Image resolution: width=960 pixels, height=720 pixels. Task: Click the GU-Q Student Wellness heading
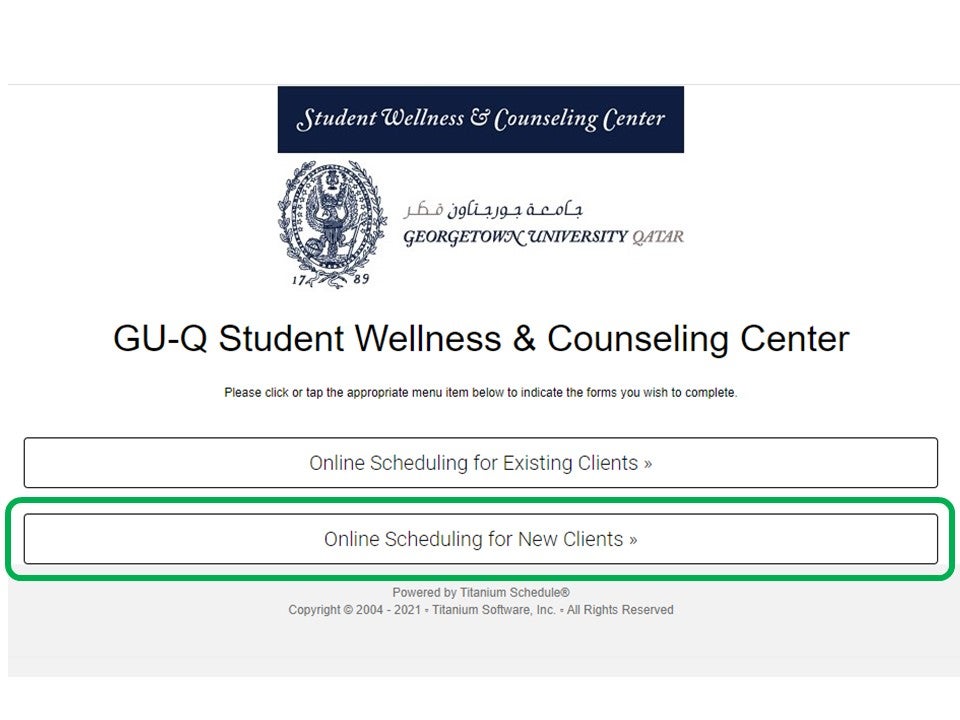tap(481, 339)
